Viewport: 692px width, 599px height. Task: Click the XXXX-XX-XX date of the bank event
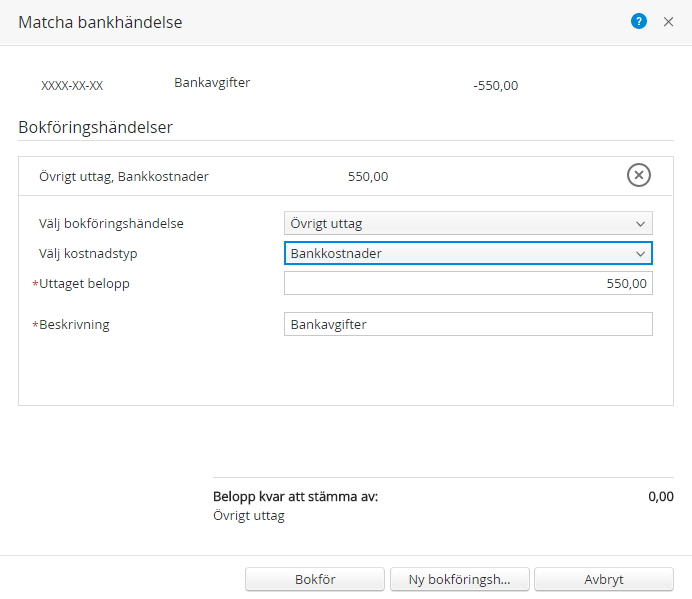[72, 86]
